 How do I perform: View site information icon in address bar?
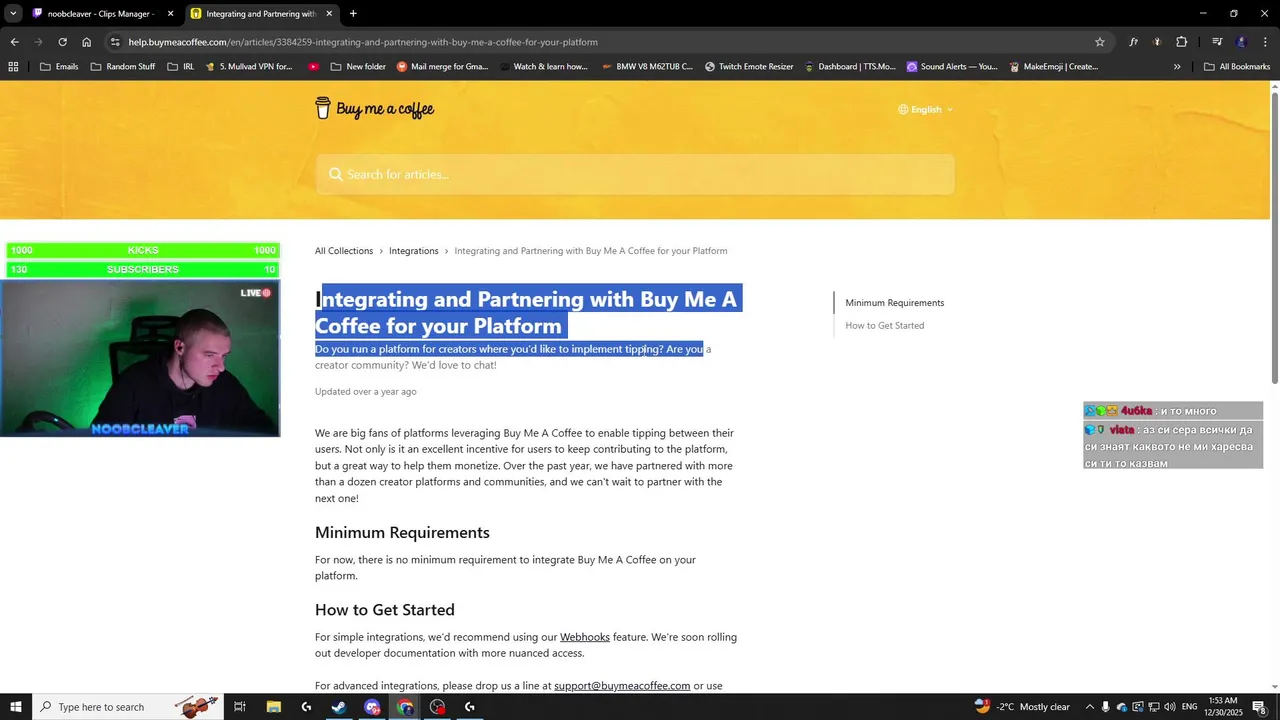116,42
